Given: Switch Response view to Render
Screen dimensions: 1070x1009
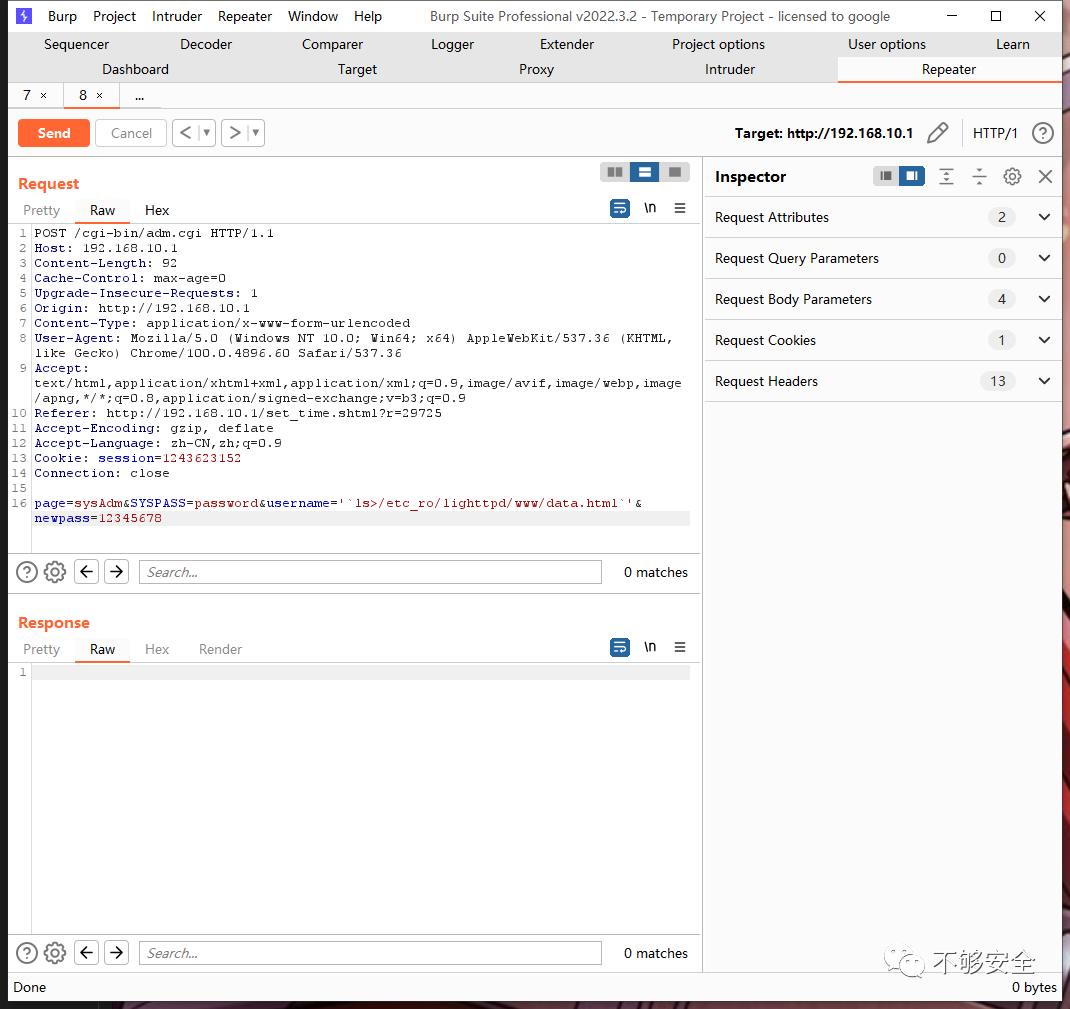Looking at the screenshot, I should point(220,649).
